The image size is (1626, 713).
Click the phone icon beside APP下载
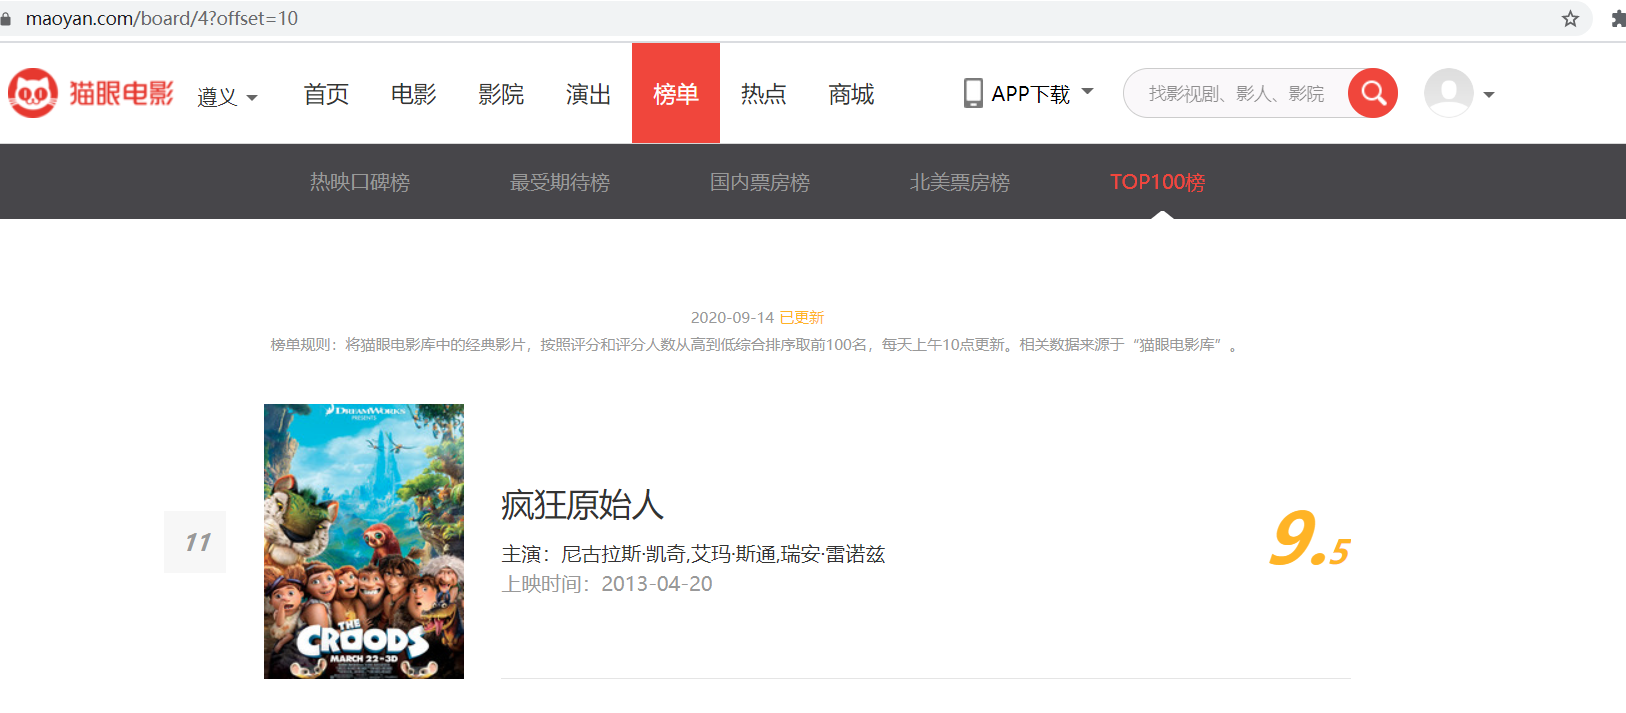(972, 93)
